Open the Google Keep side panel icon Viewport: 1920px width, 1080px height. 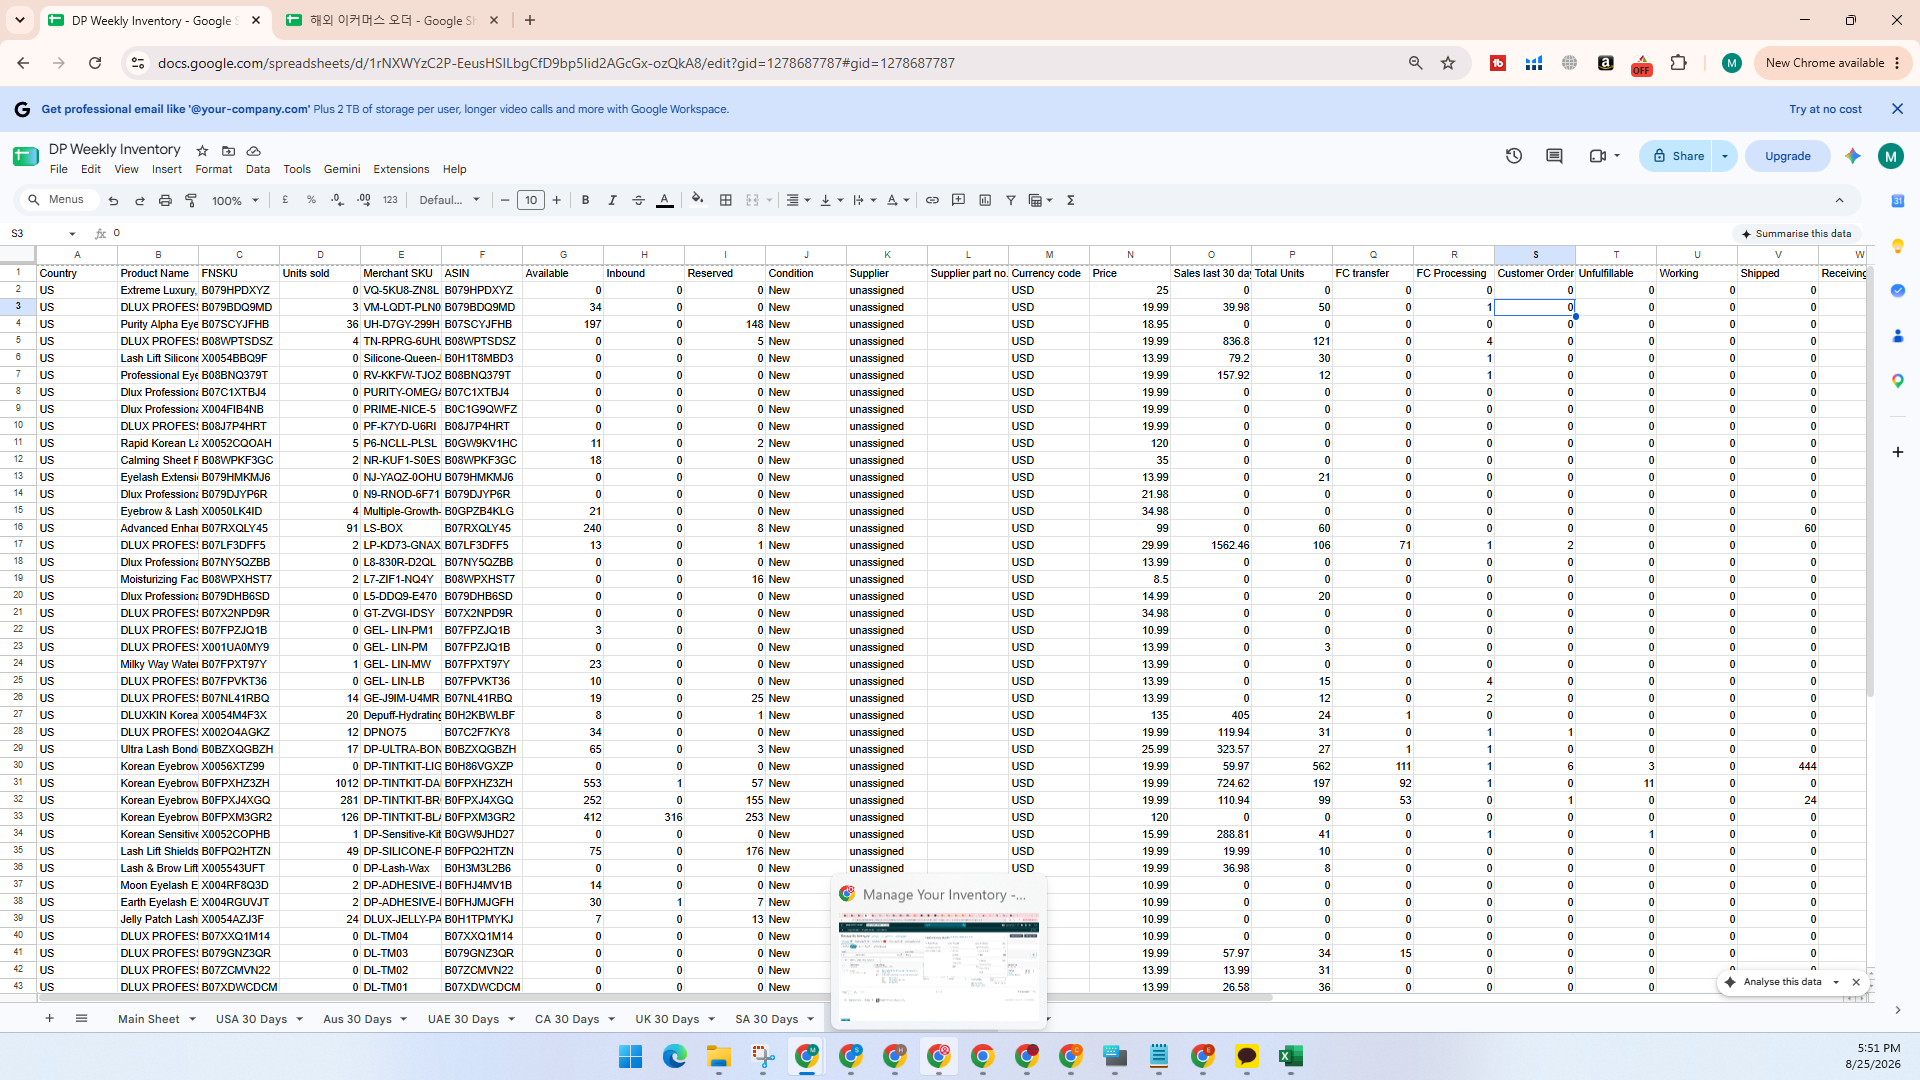1897,246
